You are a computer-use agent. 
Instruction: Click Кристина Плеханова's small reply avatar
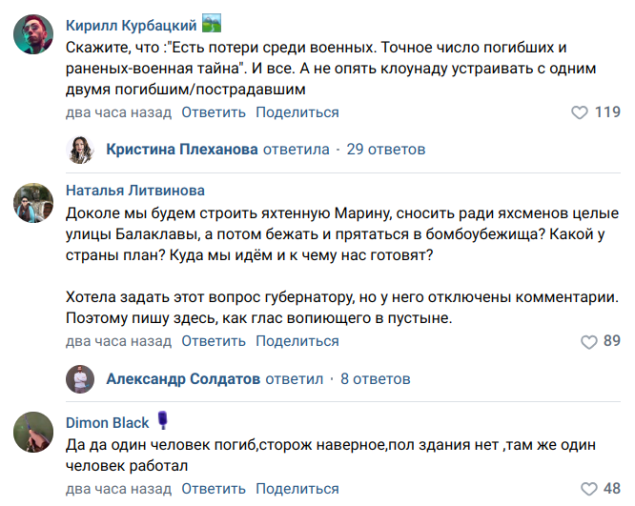click(x=80, y=150)
